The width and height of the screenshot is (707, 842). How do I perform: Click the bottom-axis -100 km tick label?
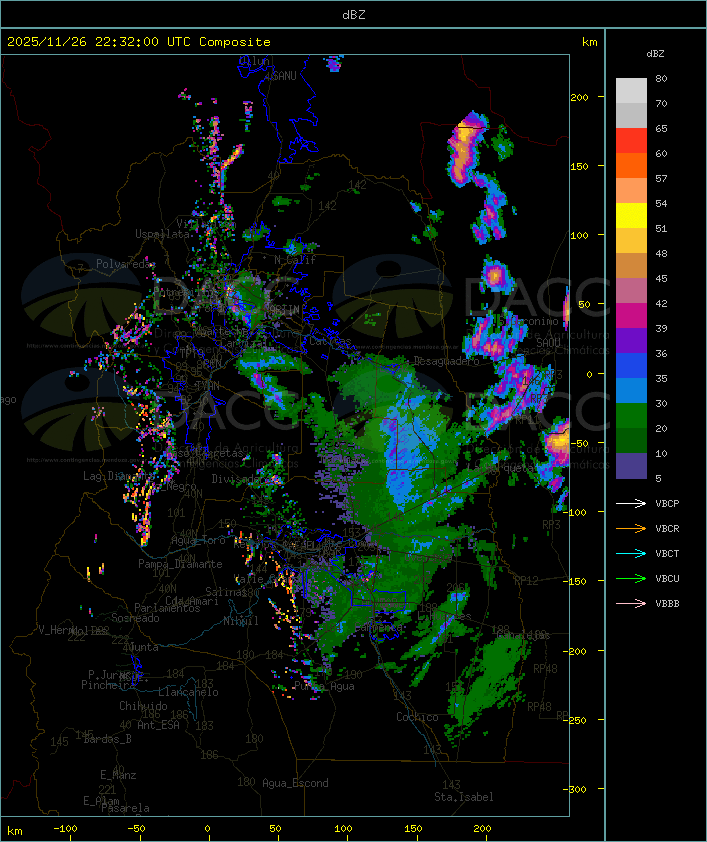point(65,829)
